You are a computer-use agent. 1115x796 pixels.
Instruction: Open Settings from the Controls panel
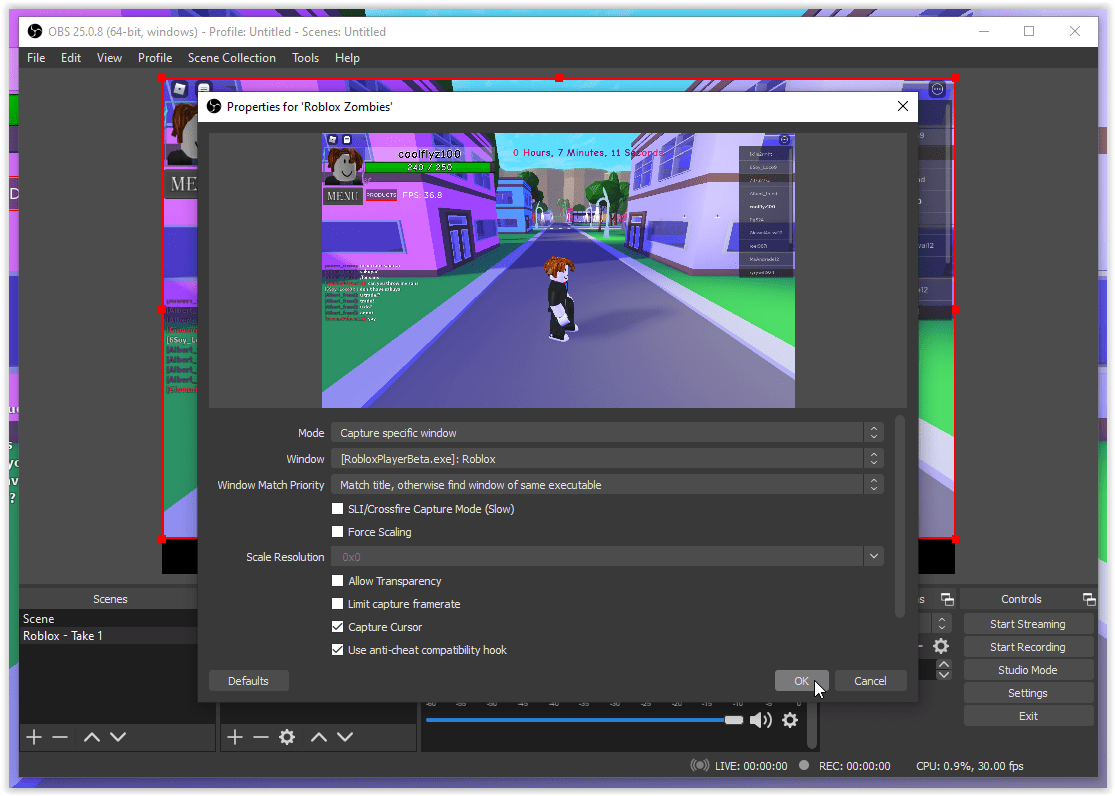(x=1028, y=693)
